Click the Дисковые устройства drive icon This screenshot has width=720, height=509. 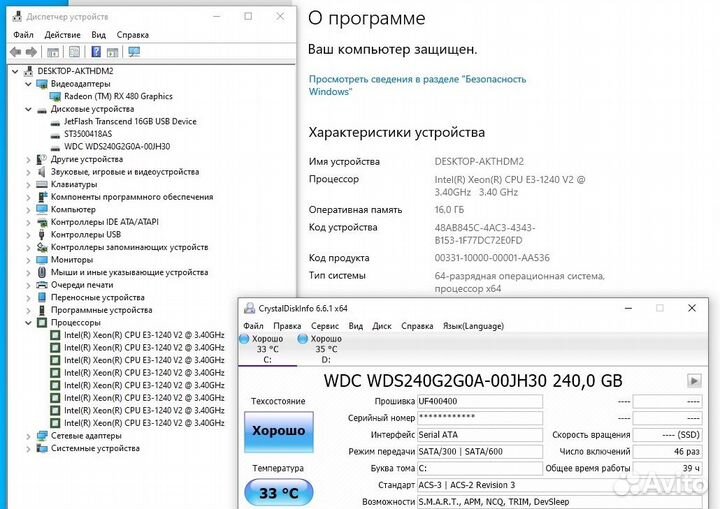click(42, 110)
